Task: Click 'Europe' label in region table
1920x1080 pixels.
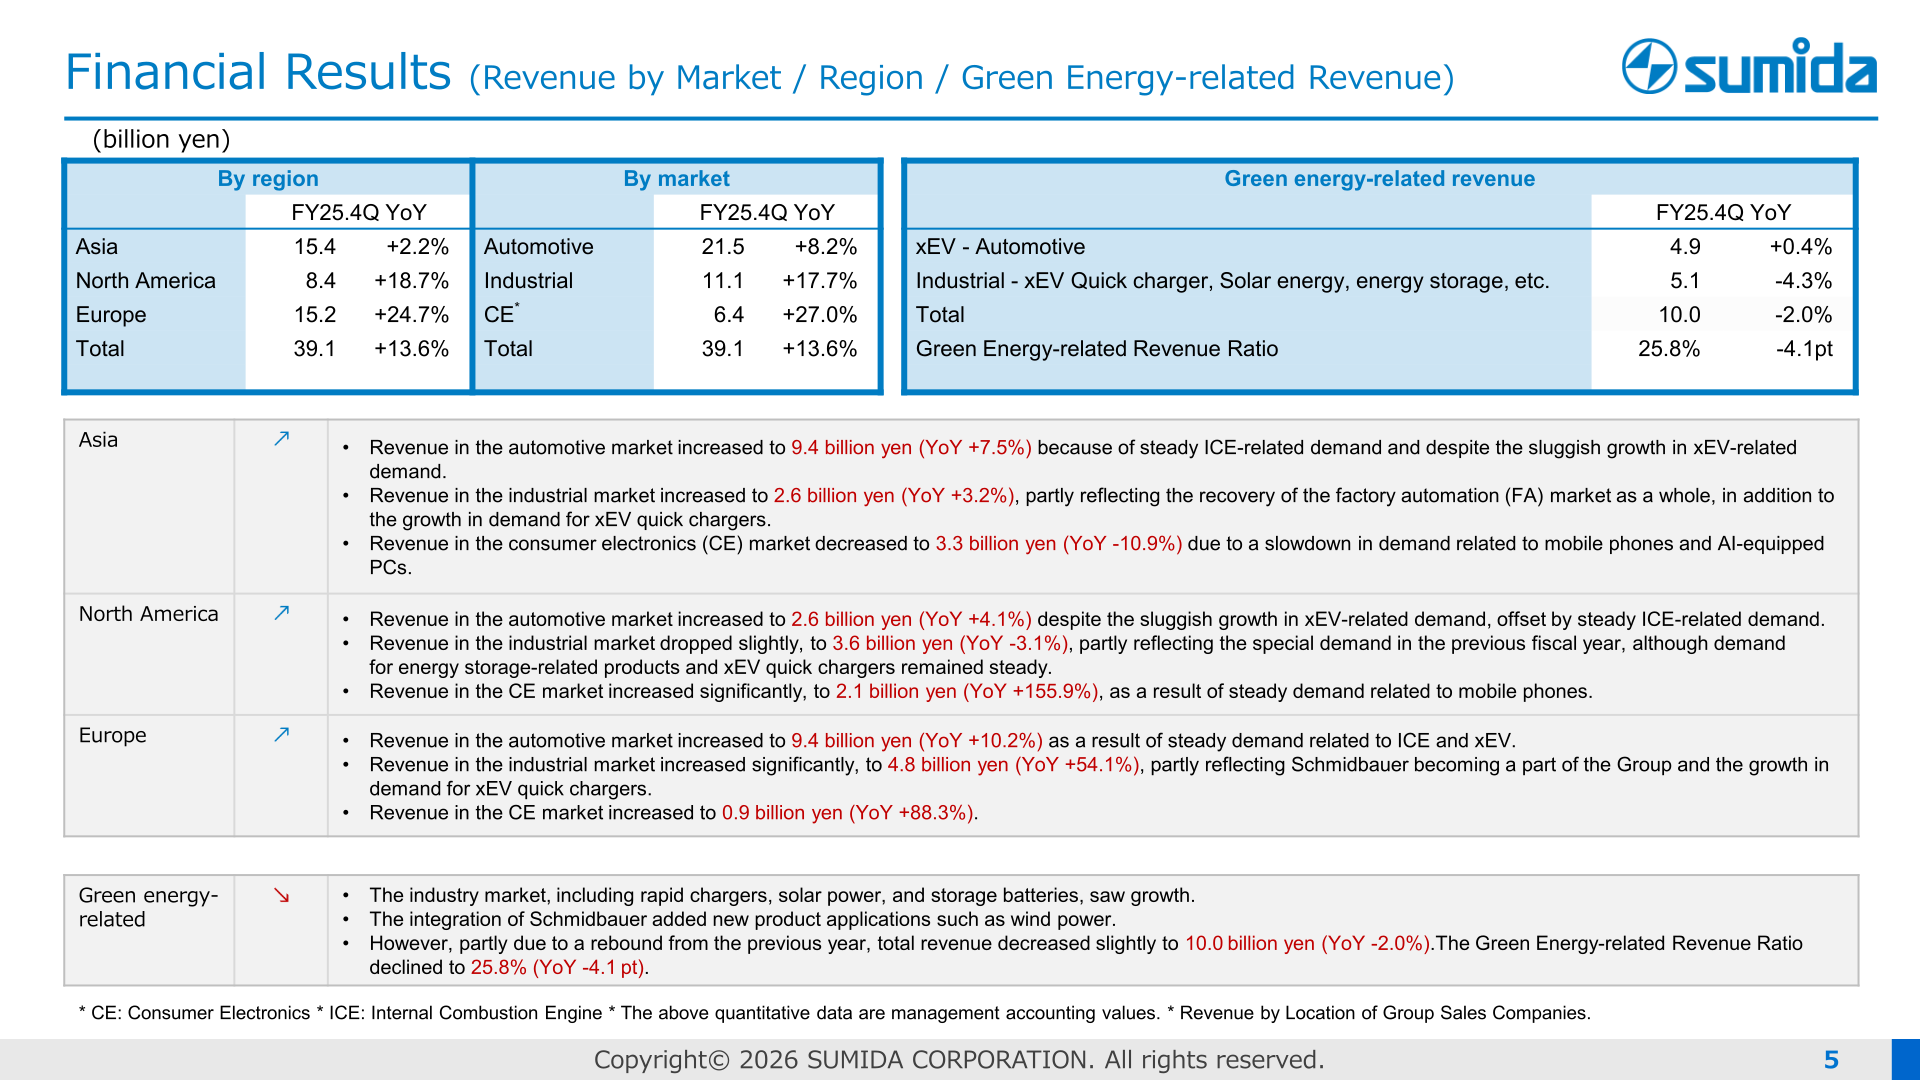Action: pyautogui.click(x=111, y=315)
